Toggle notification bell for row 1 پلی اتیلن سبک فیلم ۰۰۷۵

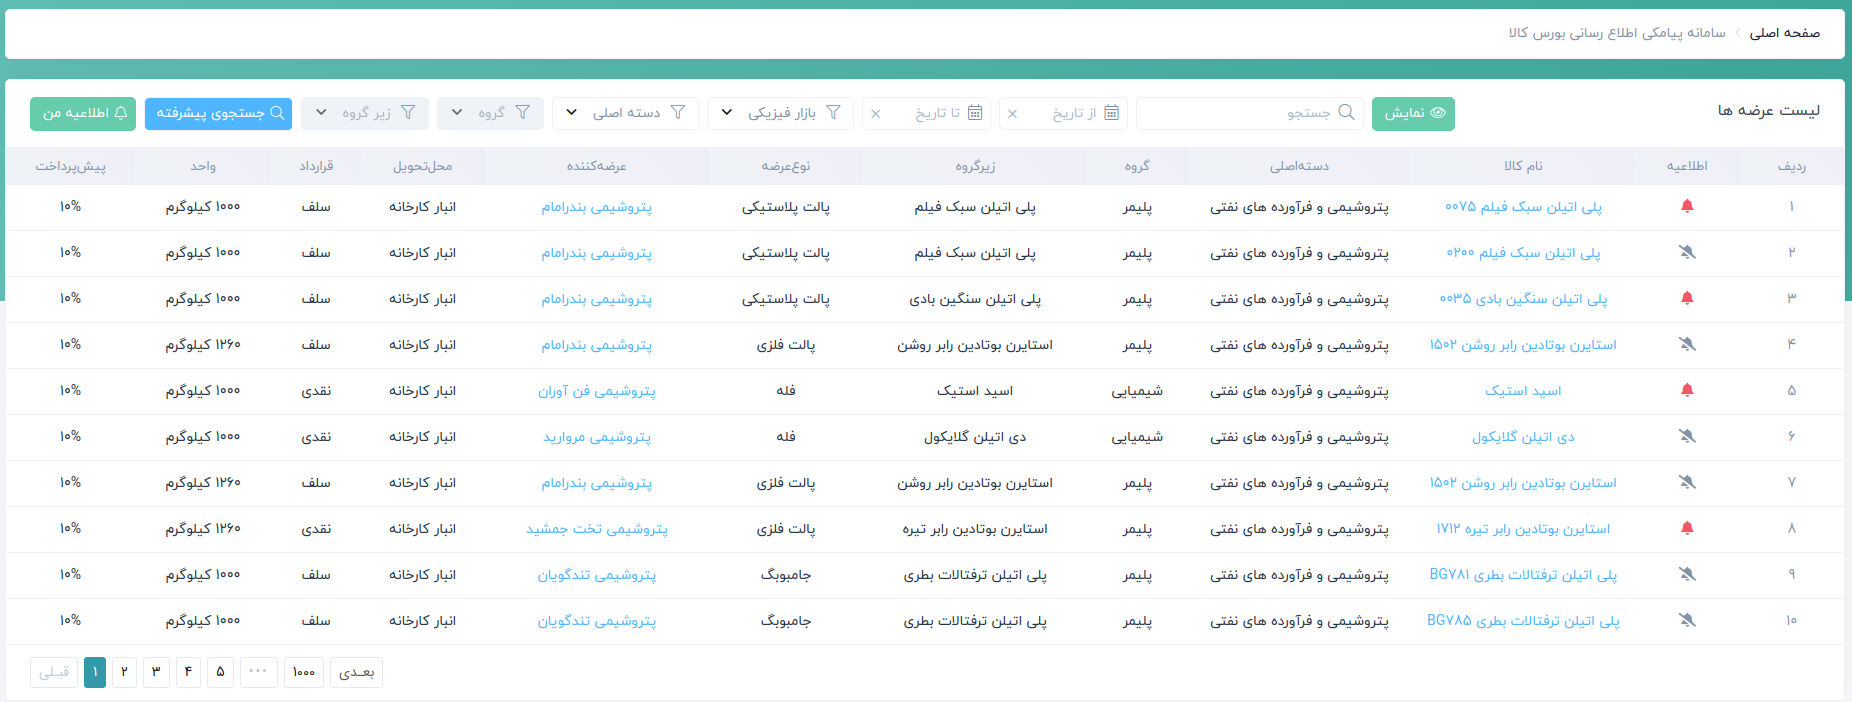click(1687, 206)
